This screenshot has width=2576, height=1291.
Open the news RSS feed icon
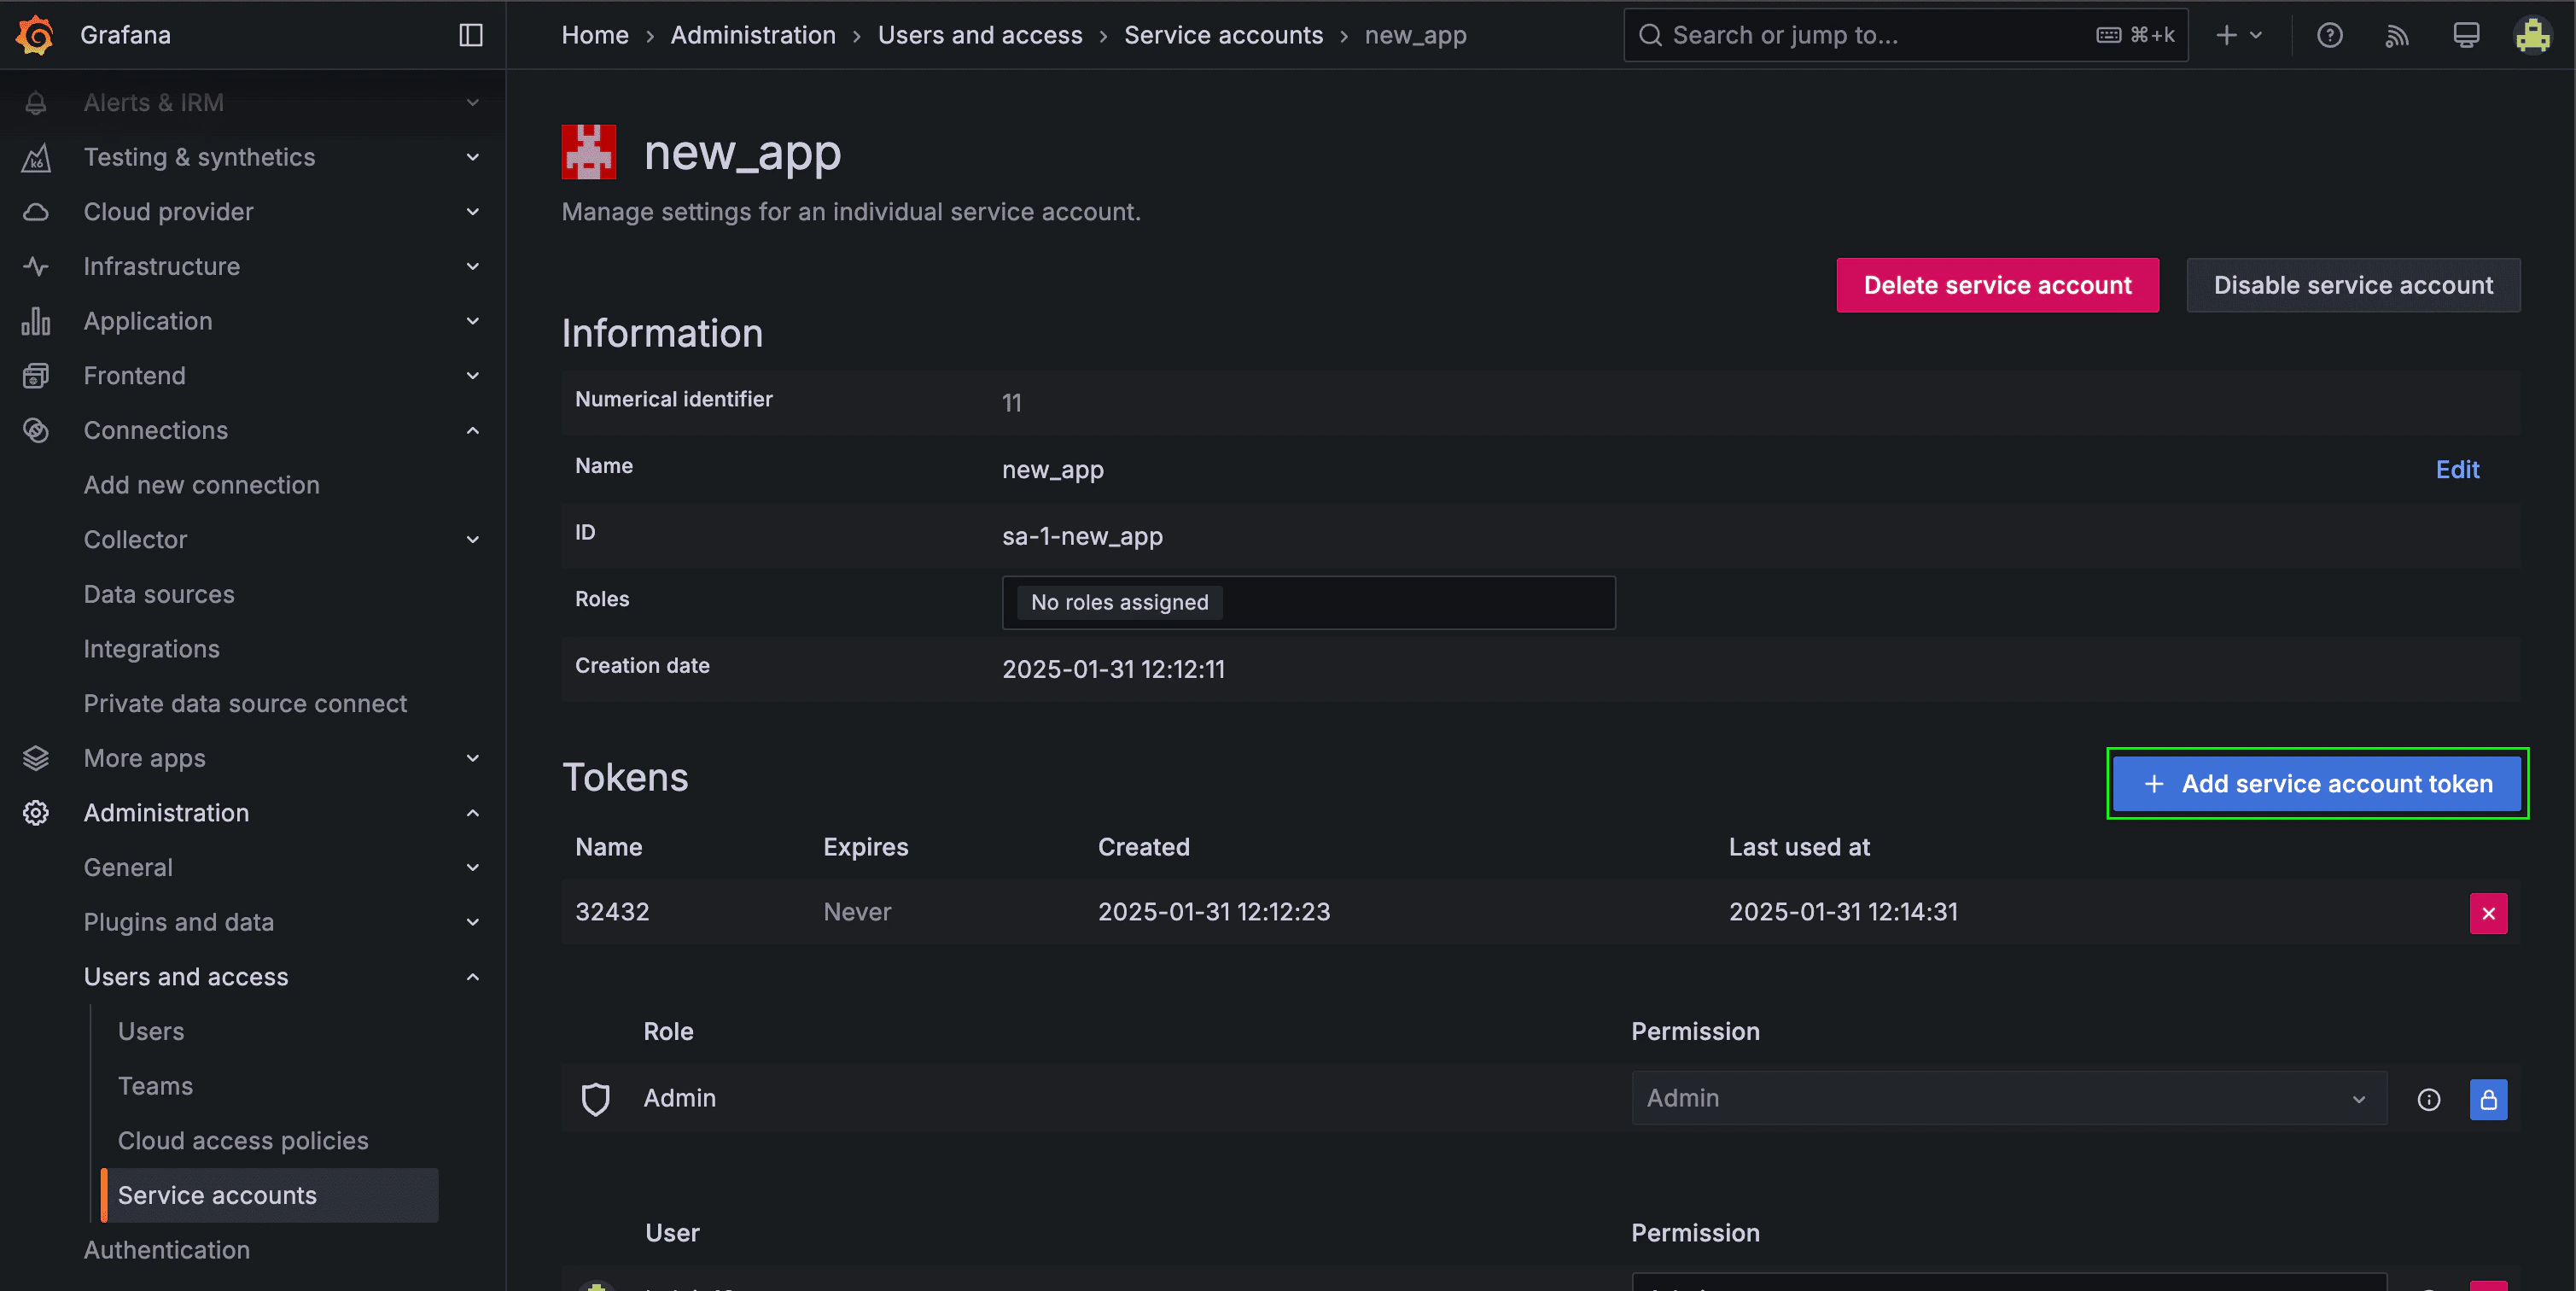2397,35
